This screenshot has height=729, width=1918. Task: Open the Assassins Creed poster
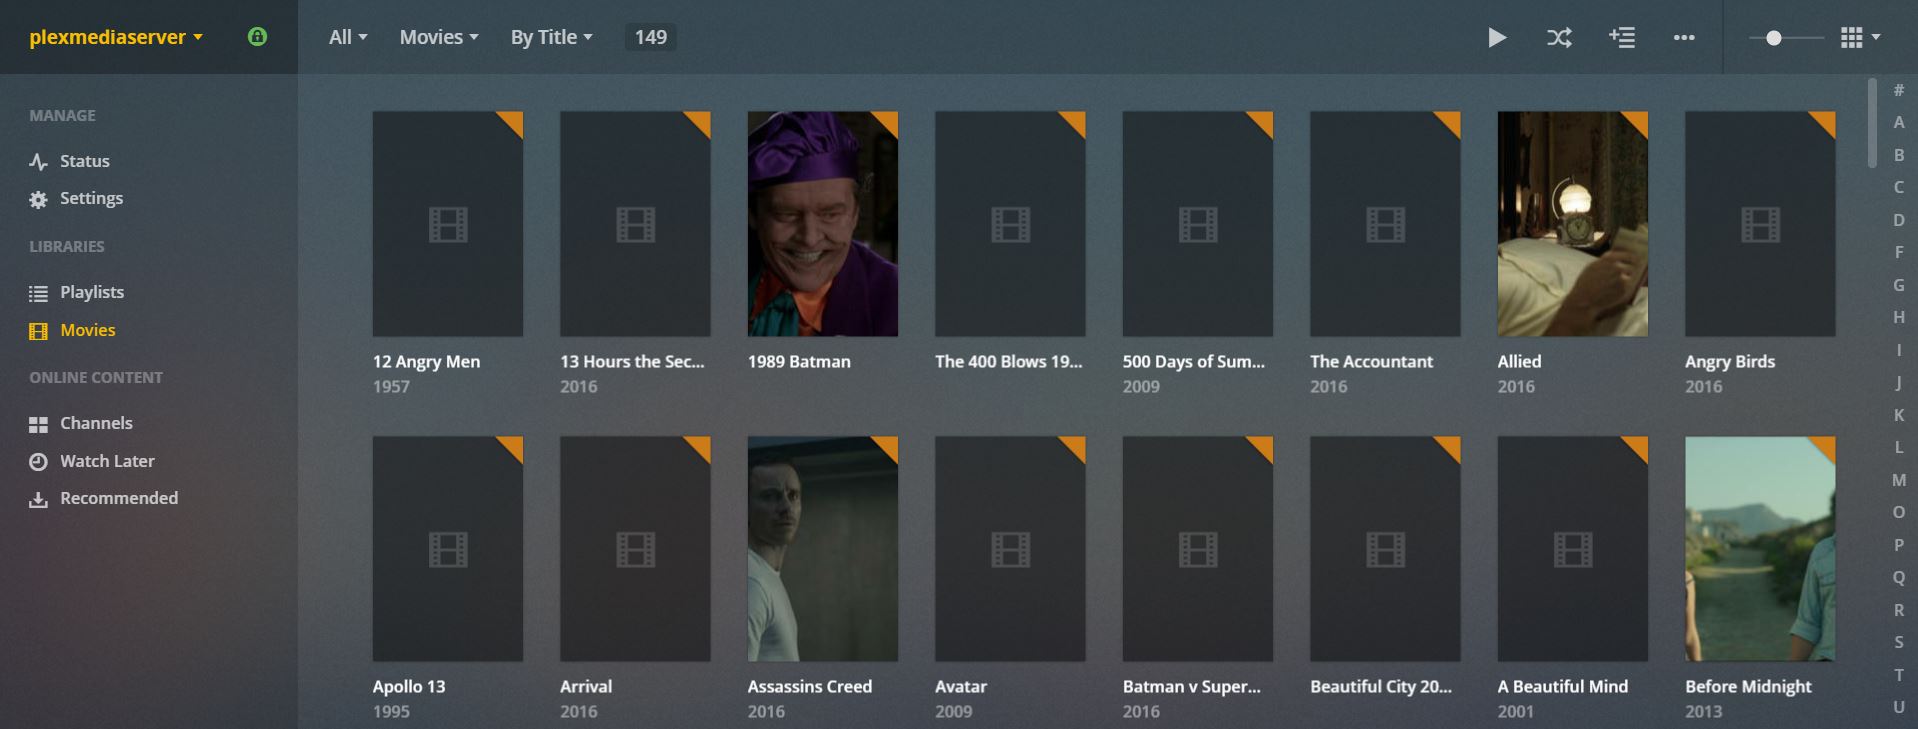click(823, 549)
